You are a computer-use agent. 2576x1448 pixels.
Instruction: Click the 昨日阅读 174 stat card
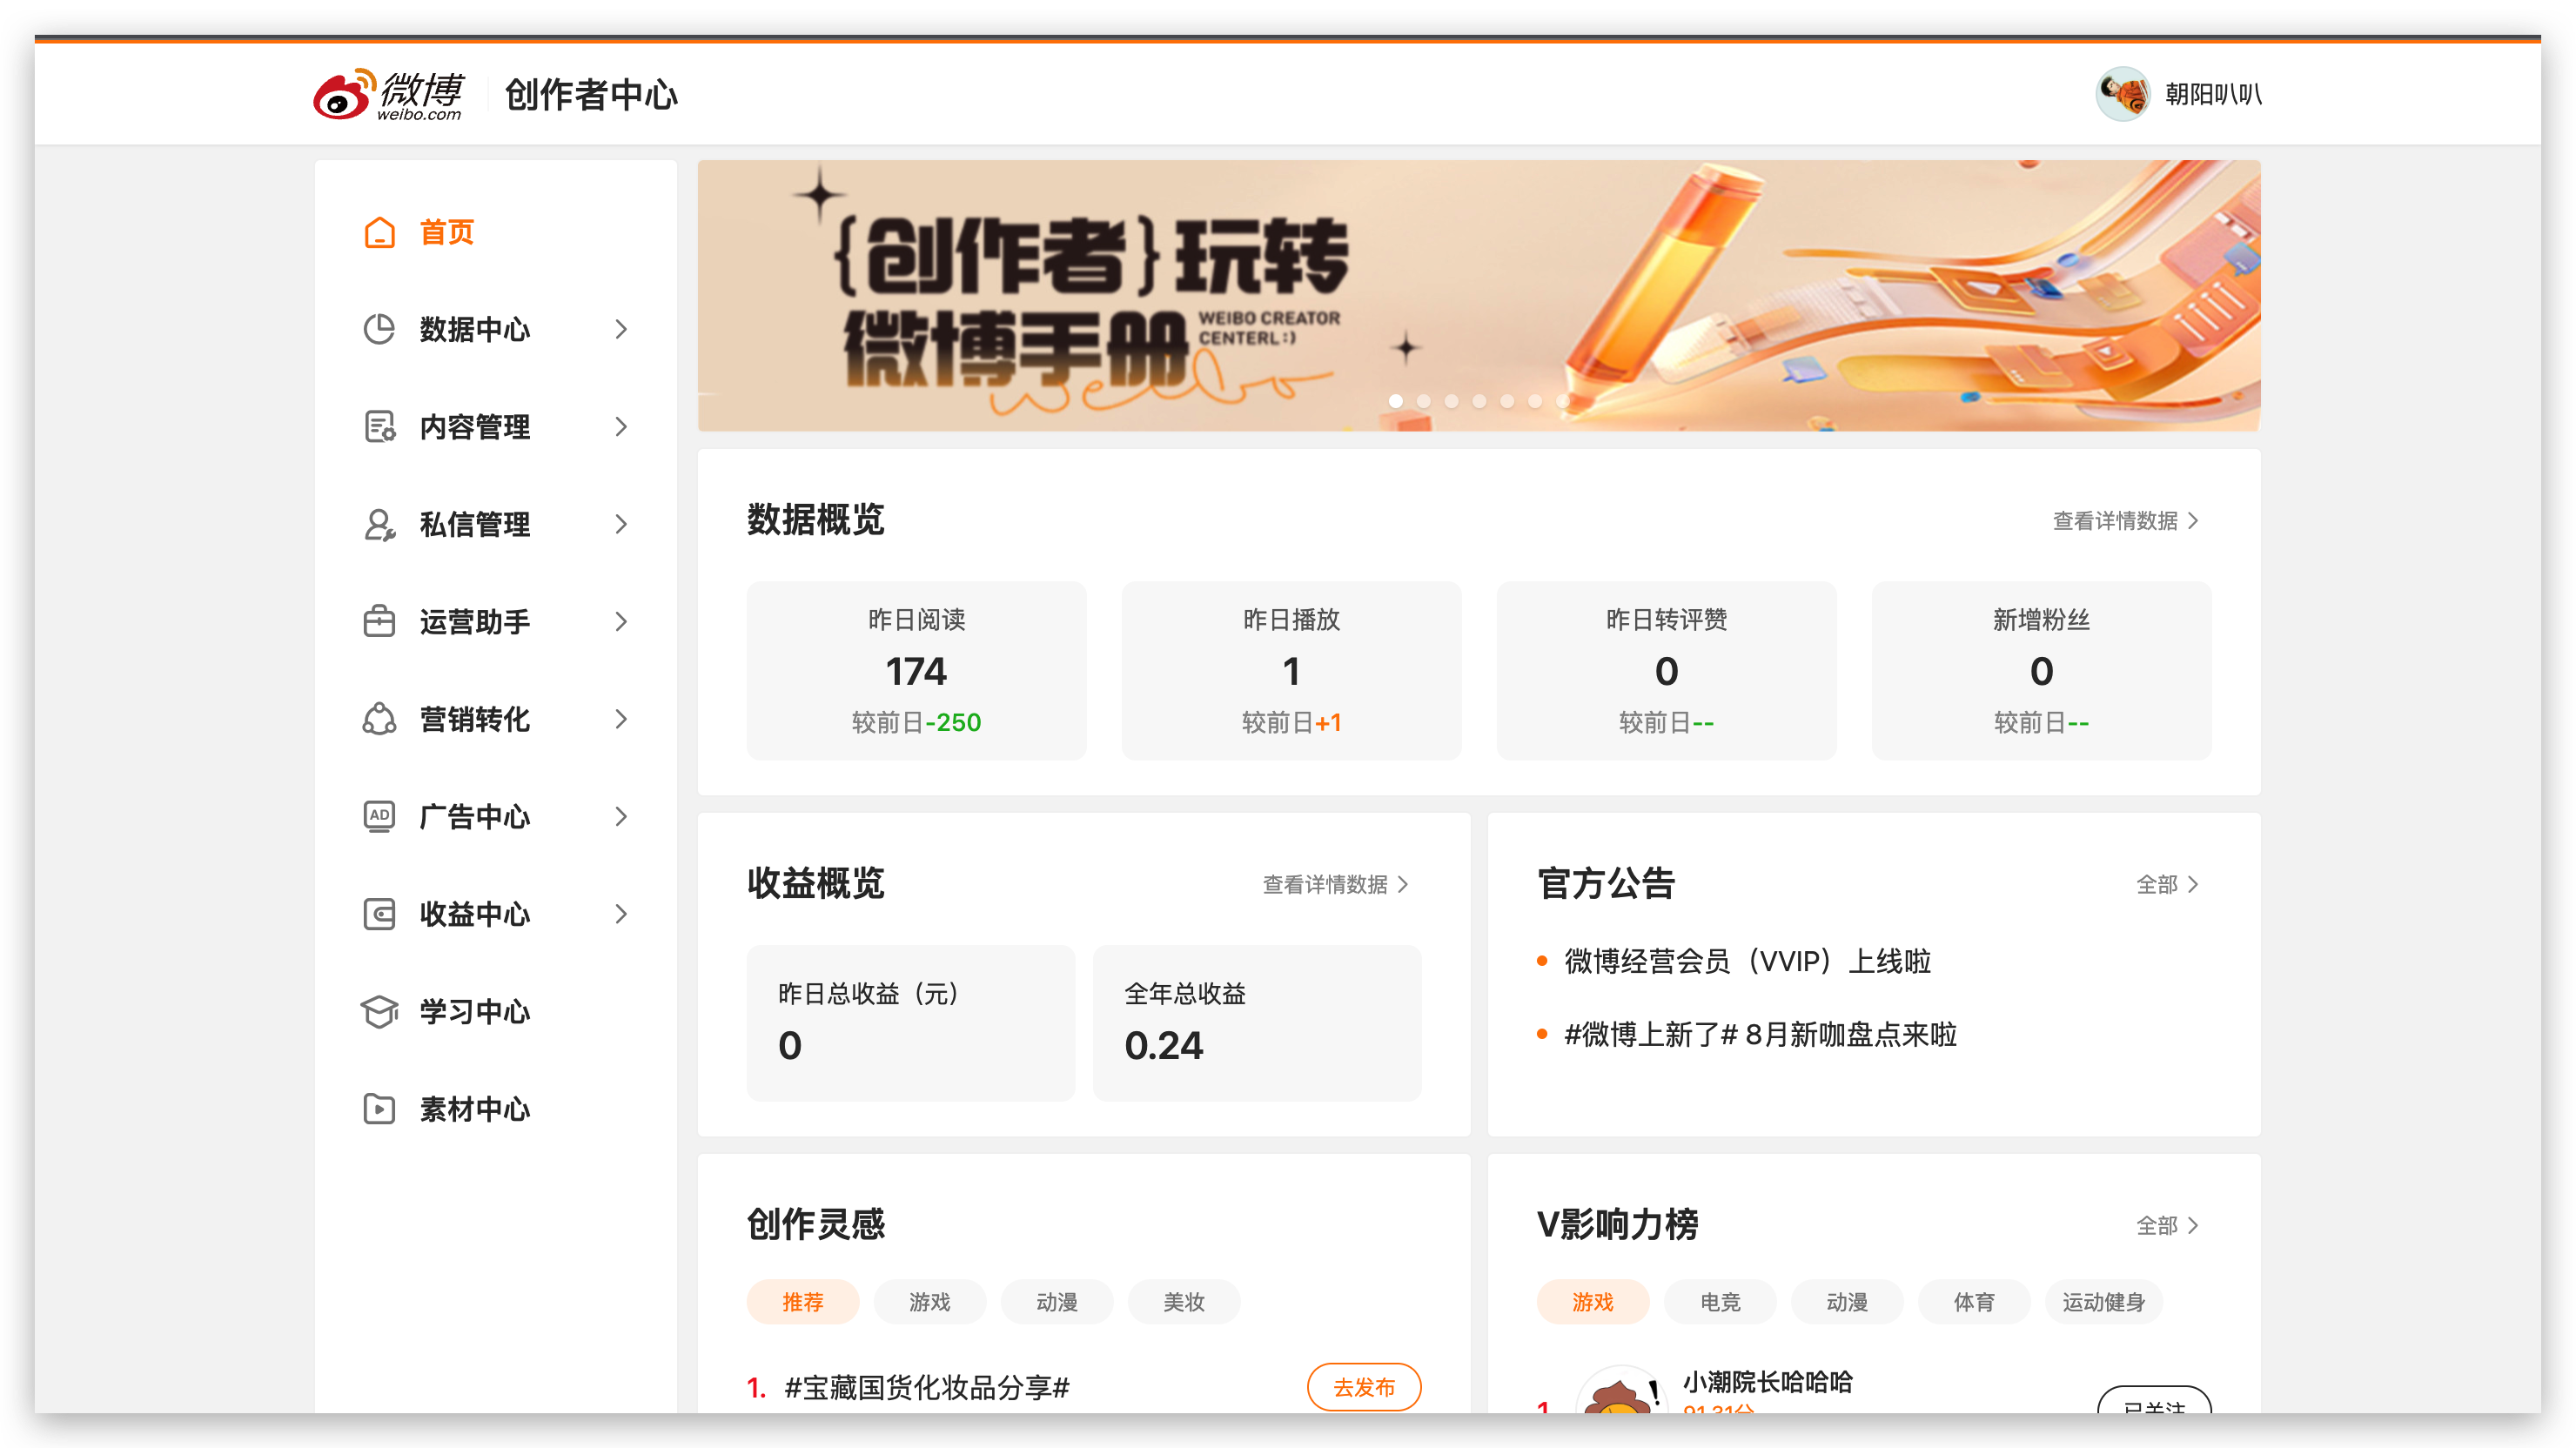916,670
